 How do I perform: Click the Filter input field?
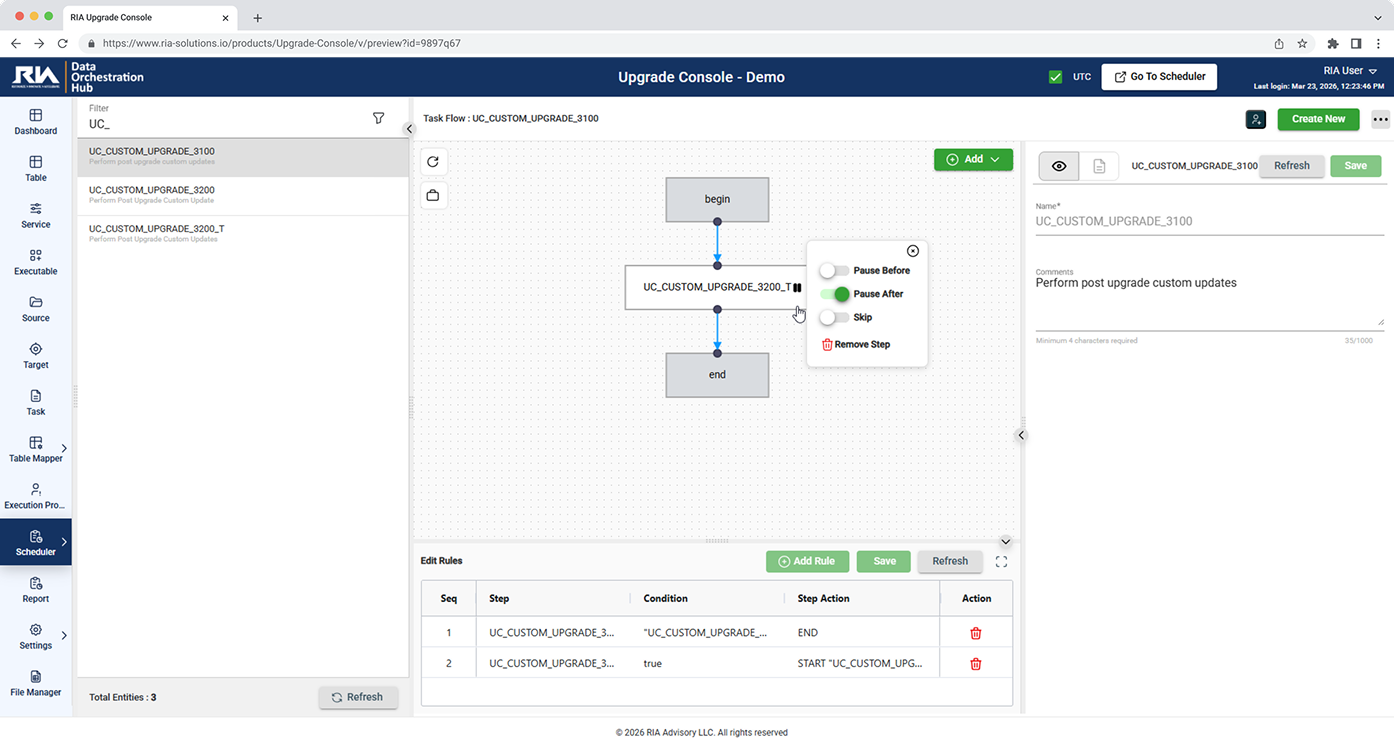click(x=226, y=124)
